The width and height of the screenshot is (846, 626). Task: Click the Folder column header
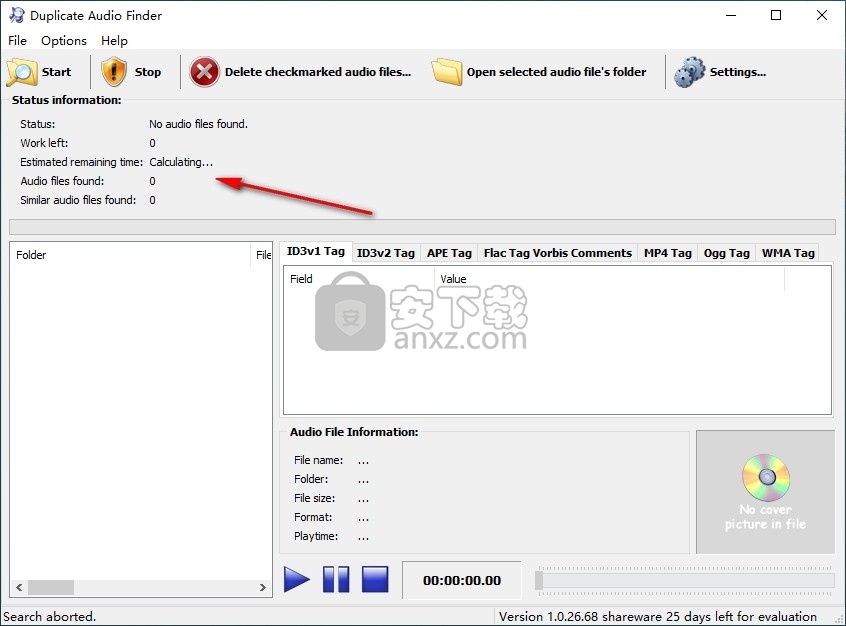[x=130, y=255]
